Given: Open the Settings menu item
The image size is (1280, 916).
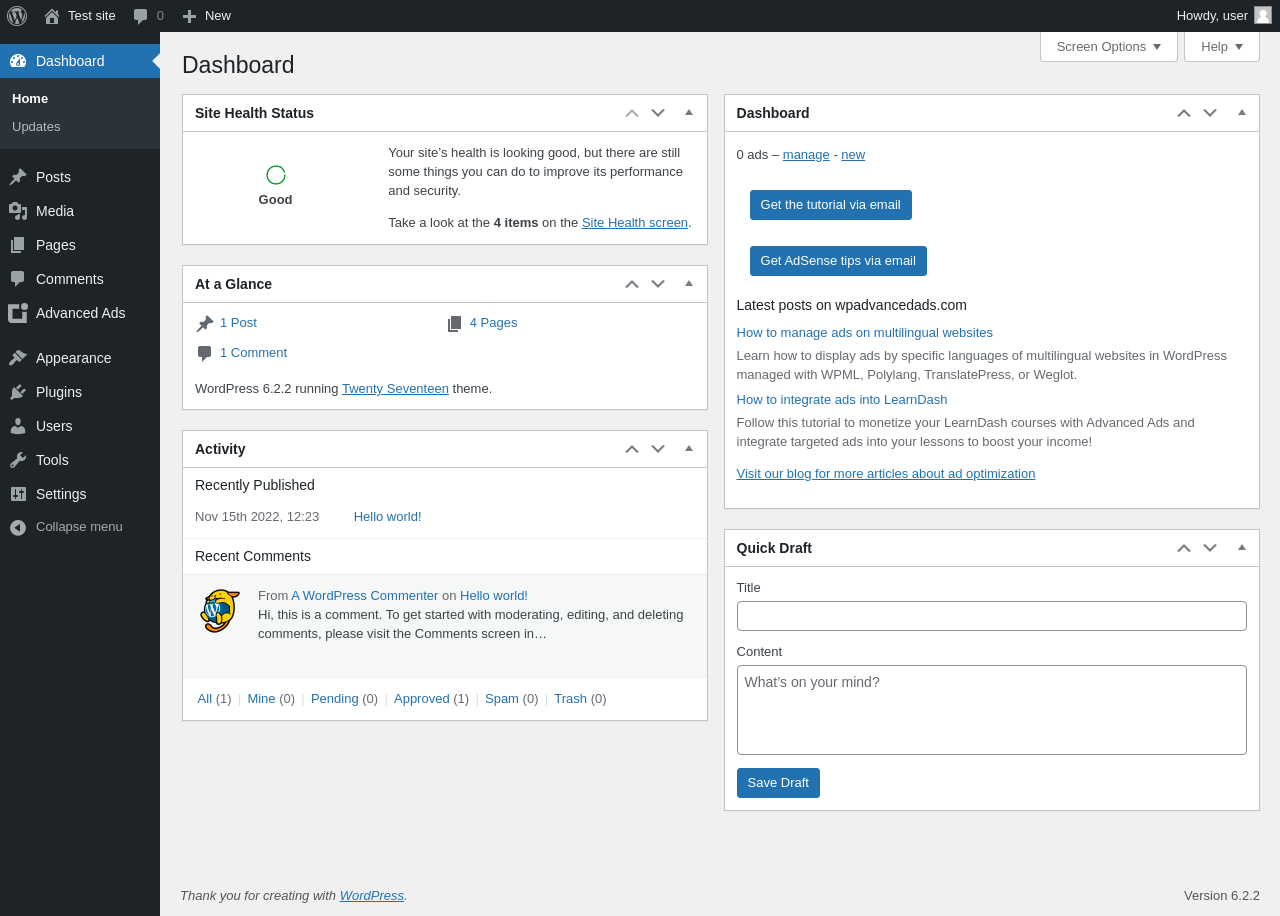Looking at the screenshot, I should point(61,494).
